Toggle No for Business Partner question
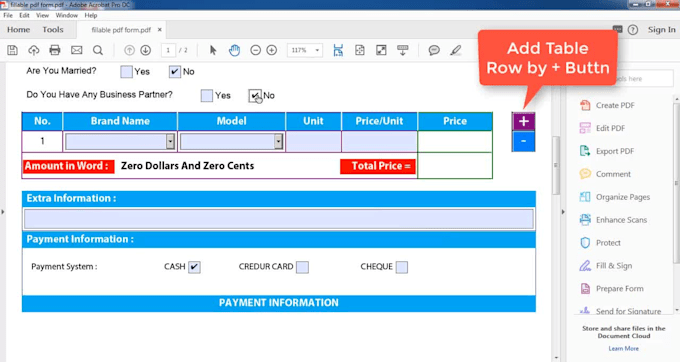 tap(255, 95)
